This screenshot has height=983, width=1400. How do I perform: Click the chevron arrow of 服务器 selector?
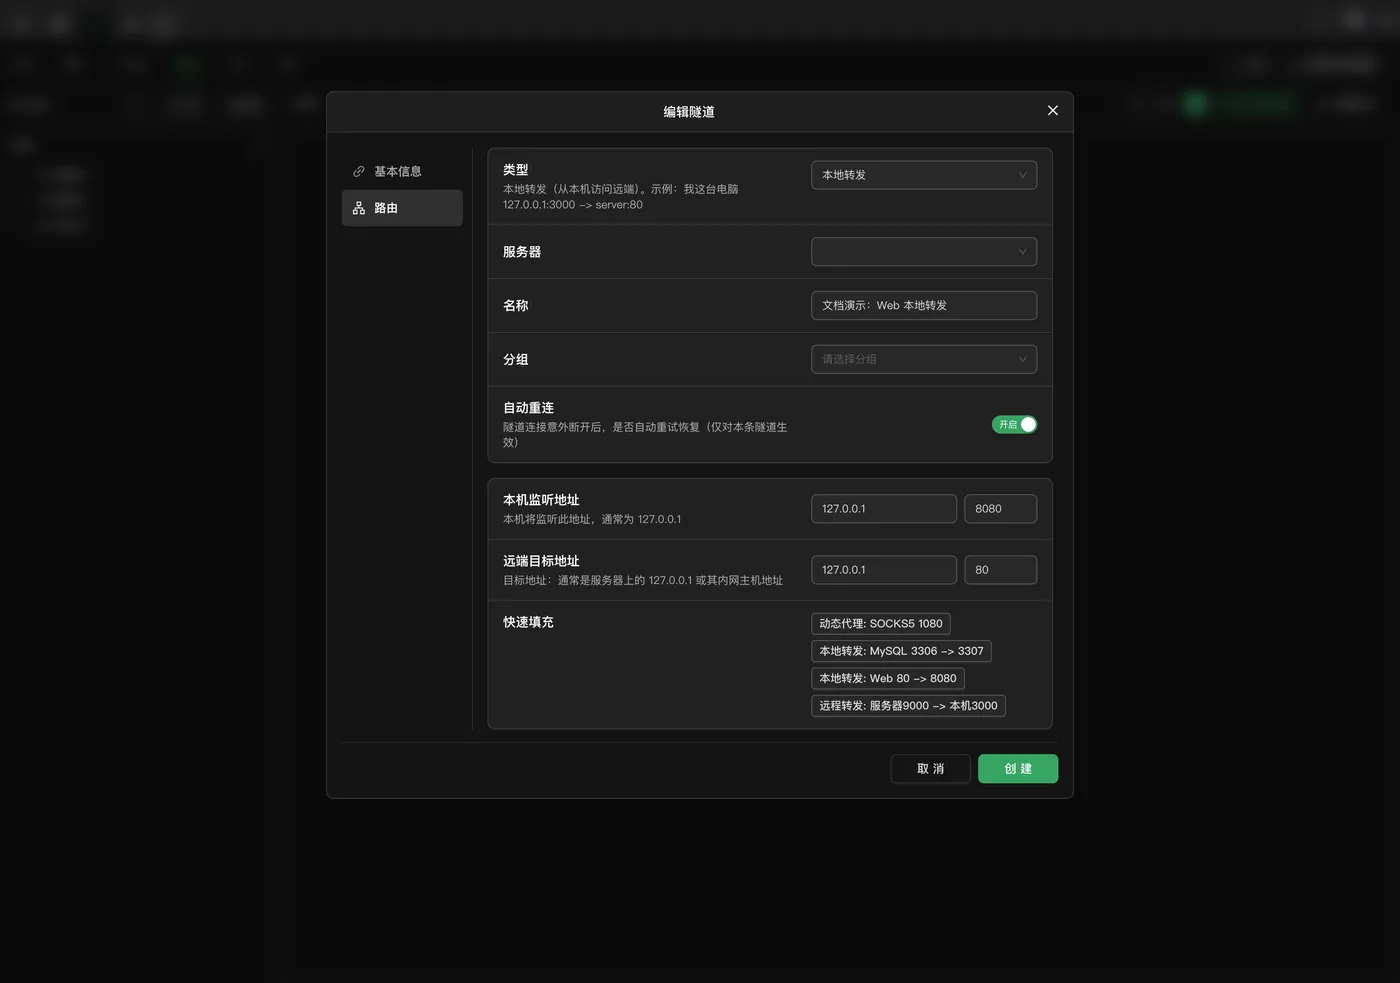1022,252
